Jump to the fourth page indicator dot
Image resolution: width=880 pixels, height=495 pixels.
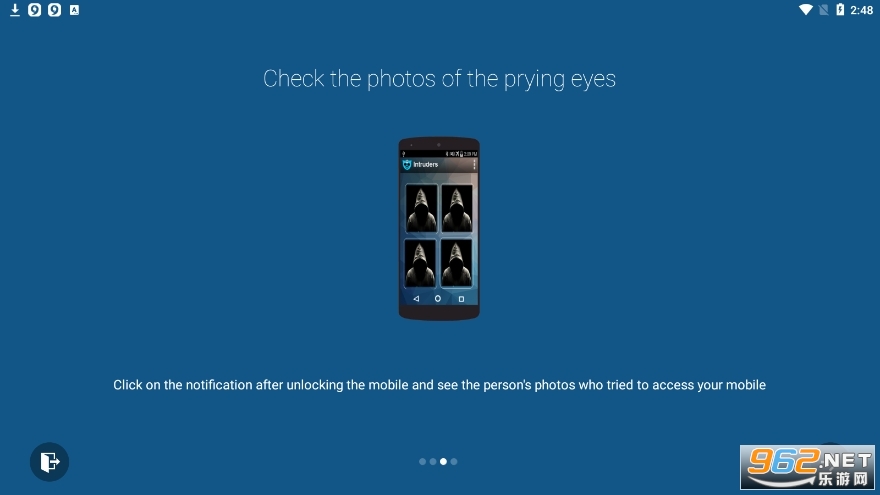click(x=454, y=461)
